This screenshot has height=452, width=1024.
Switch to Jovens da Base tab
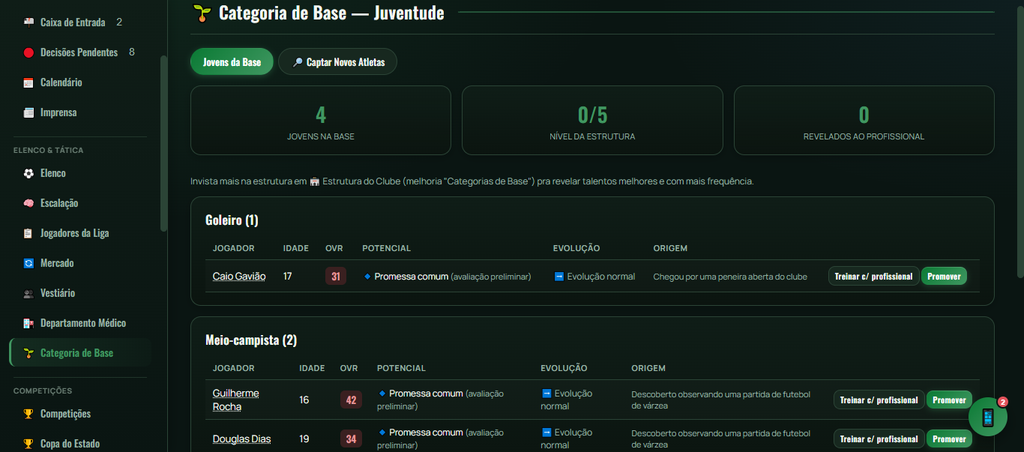(x=232, y=62)
